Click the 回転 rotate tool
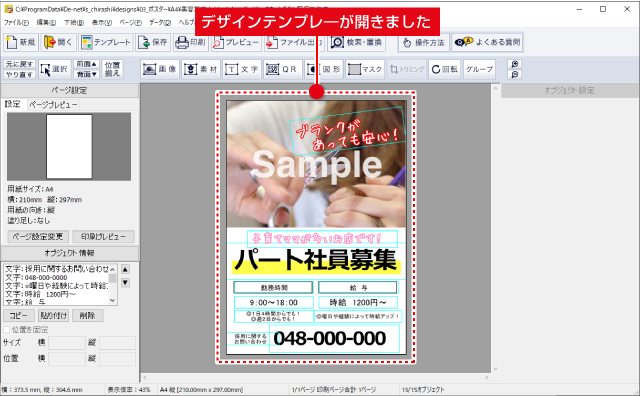Screen dimensions: 640x396 (444, 69)
